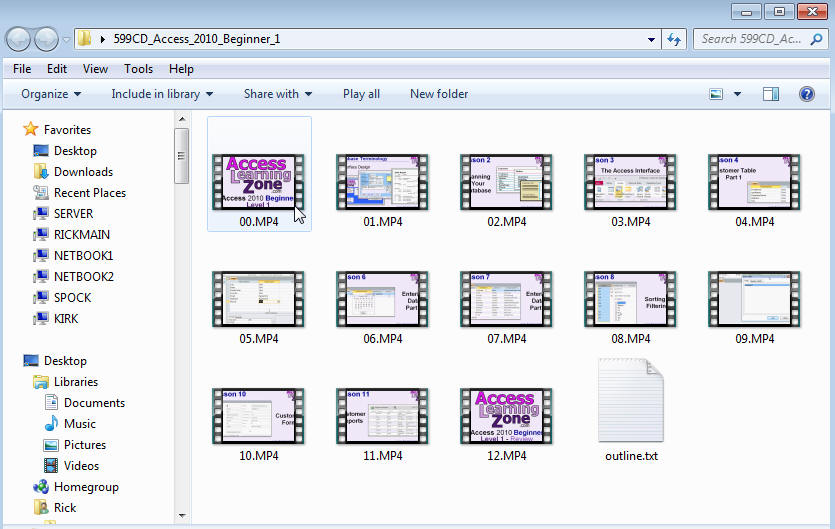This screenshot has width=835, height=529.
Task: Select the outline.txt file icon
Action: (x=631, y=399)
